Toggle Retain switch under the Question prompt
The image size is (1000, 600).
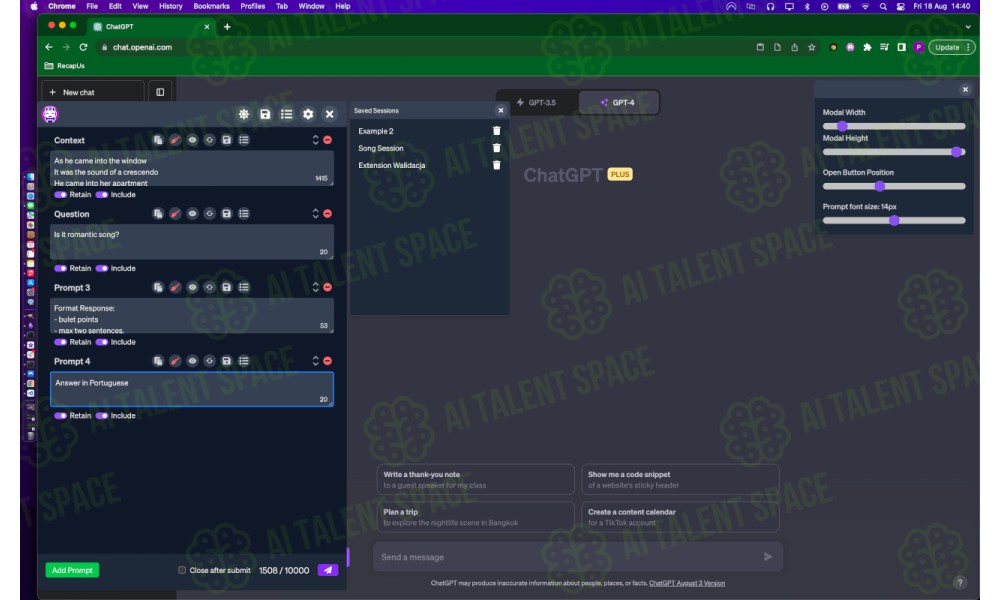[x=61, y=268]
